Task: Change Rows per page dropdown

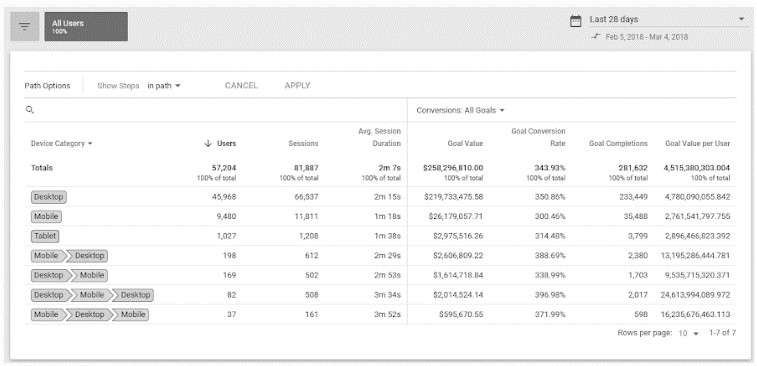Action: (688, 333)
